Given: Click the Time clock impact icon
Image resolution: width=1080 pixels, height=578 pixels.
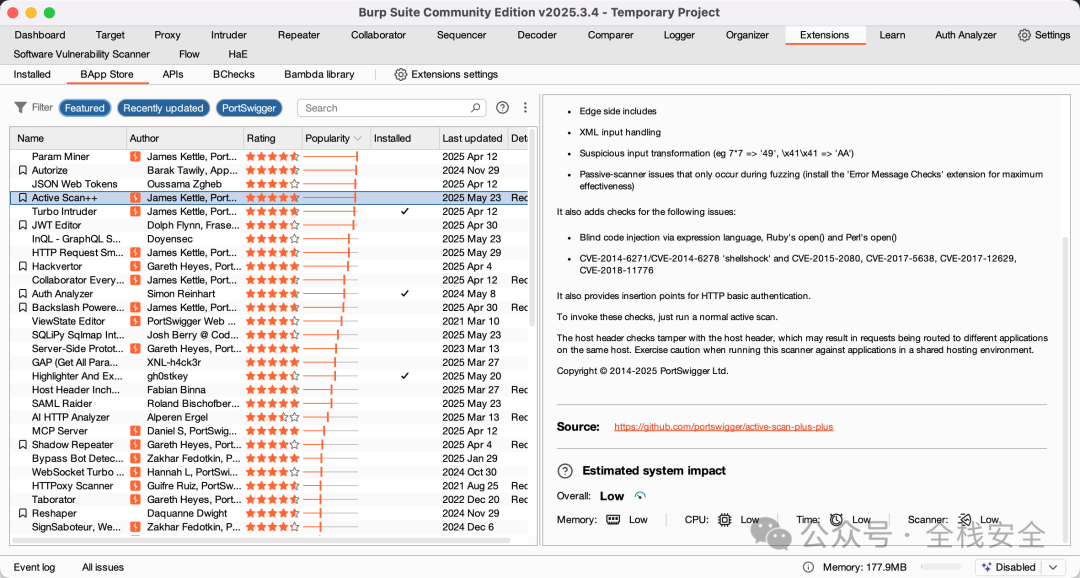Looking at the screenshot, I should click(x=836, y=519).
